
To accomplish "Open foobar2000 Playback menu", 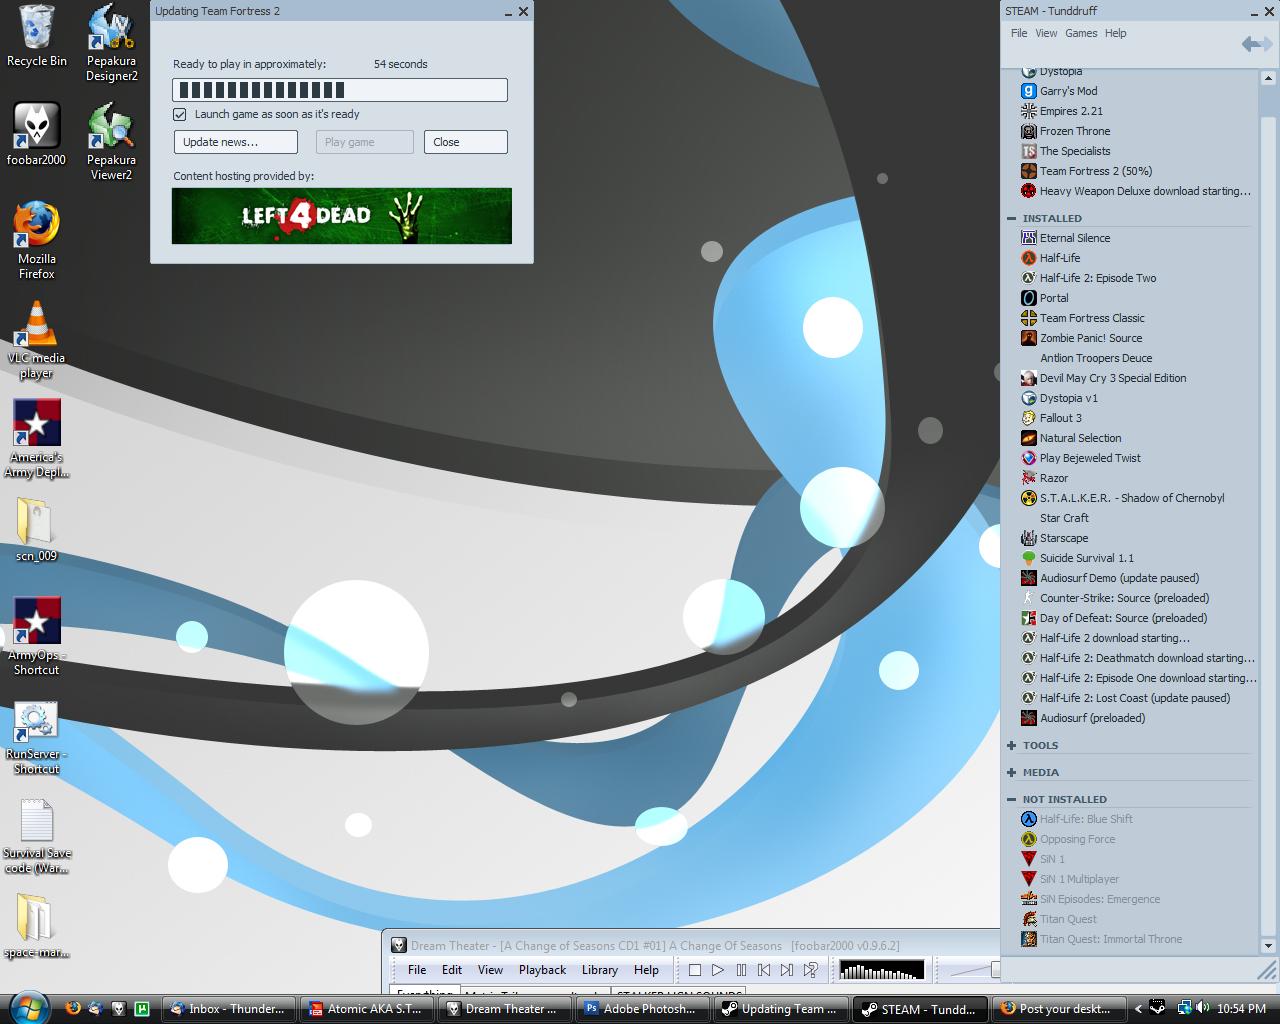I will (542, 970).
